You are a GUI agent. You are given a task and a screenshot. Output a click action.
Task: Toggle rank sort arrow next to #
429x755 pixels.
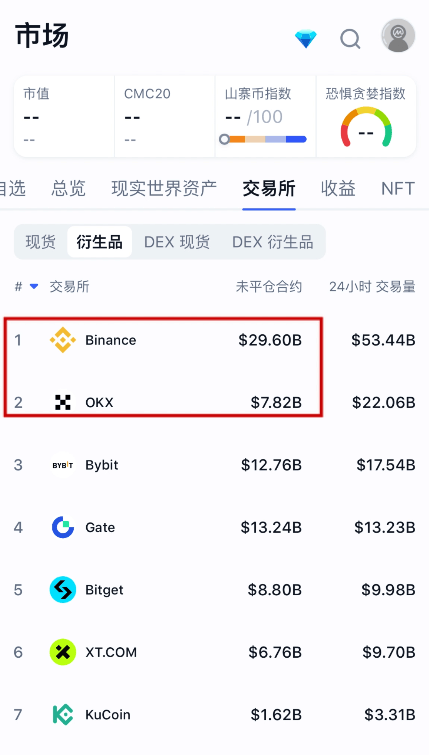click(34, 287)
